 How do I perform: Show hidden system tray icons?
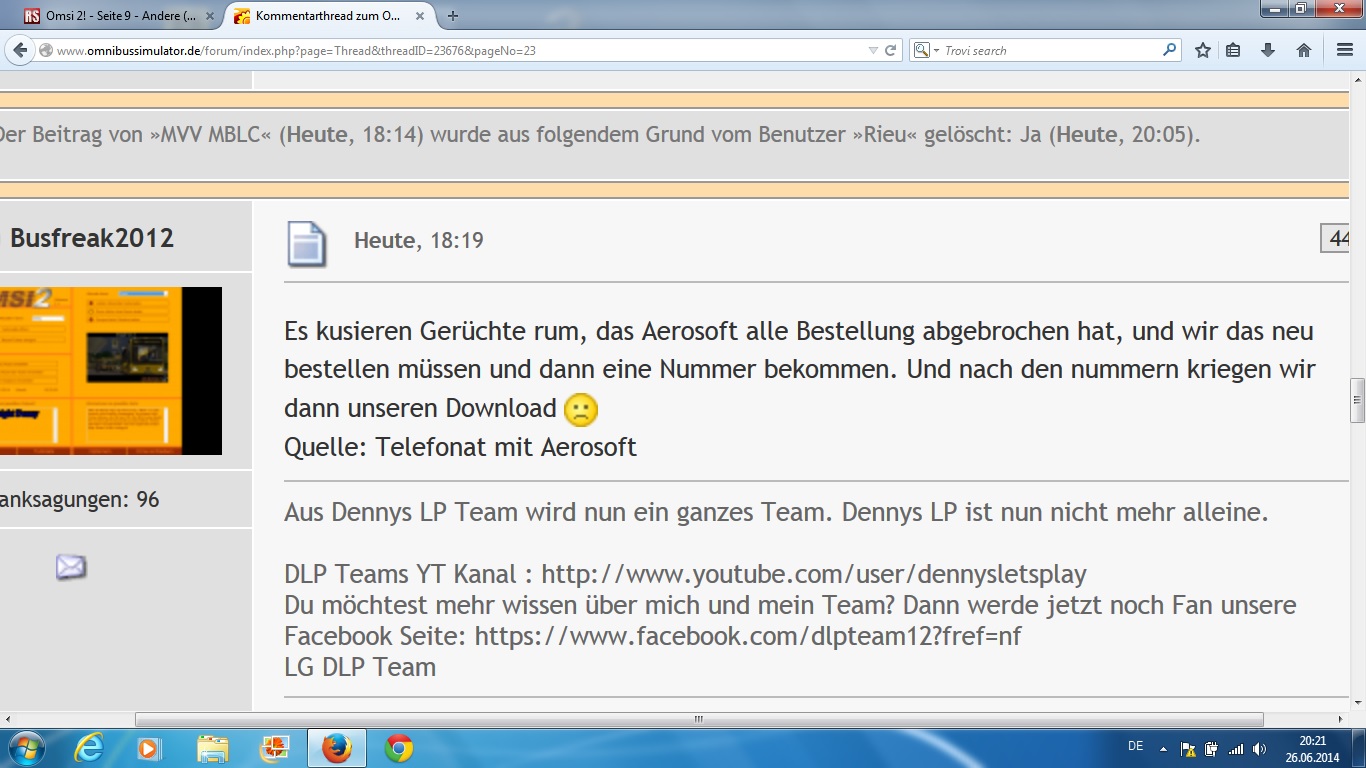(x=1163, y=748)
